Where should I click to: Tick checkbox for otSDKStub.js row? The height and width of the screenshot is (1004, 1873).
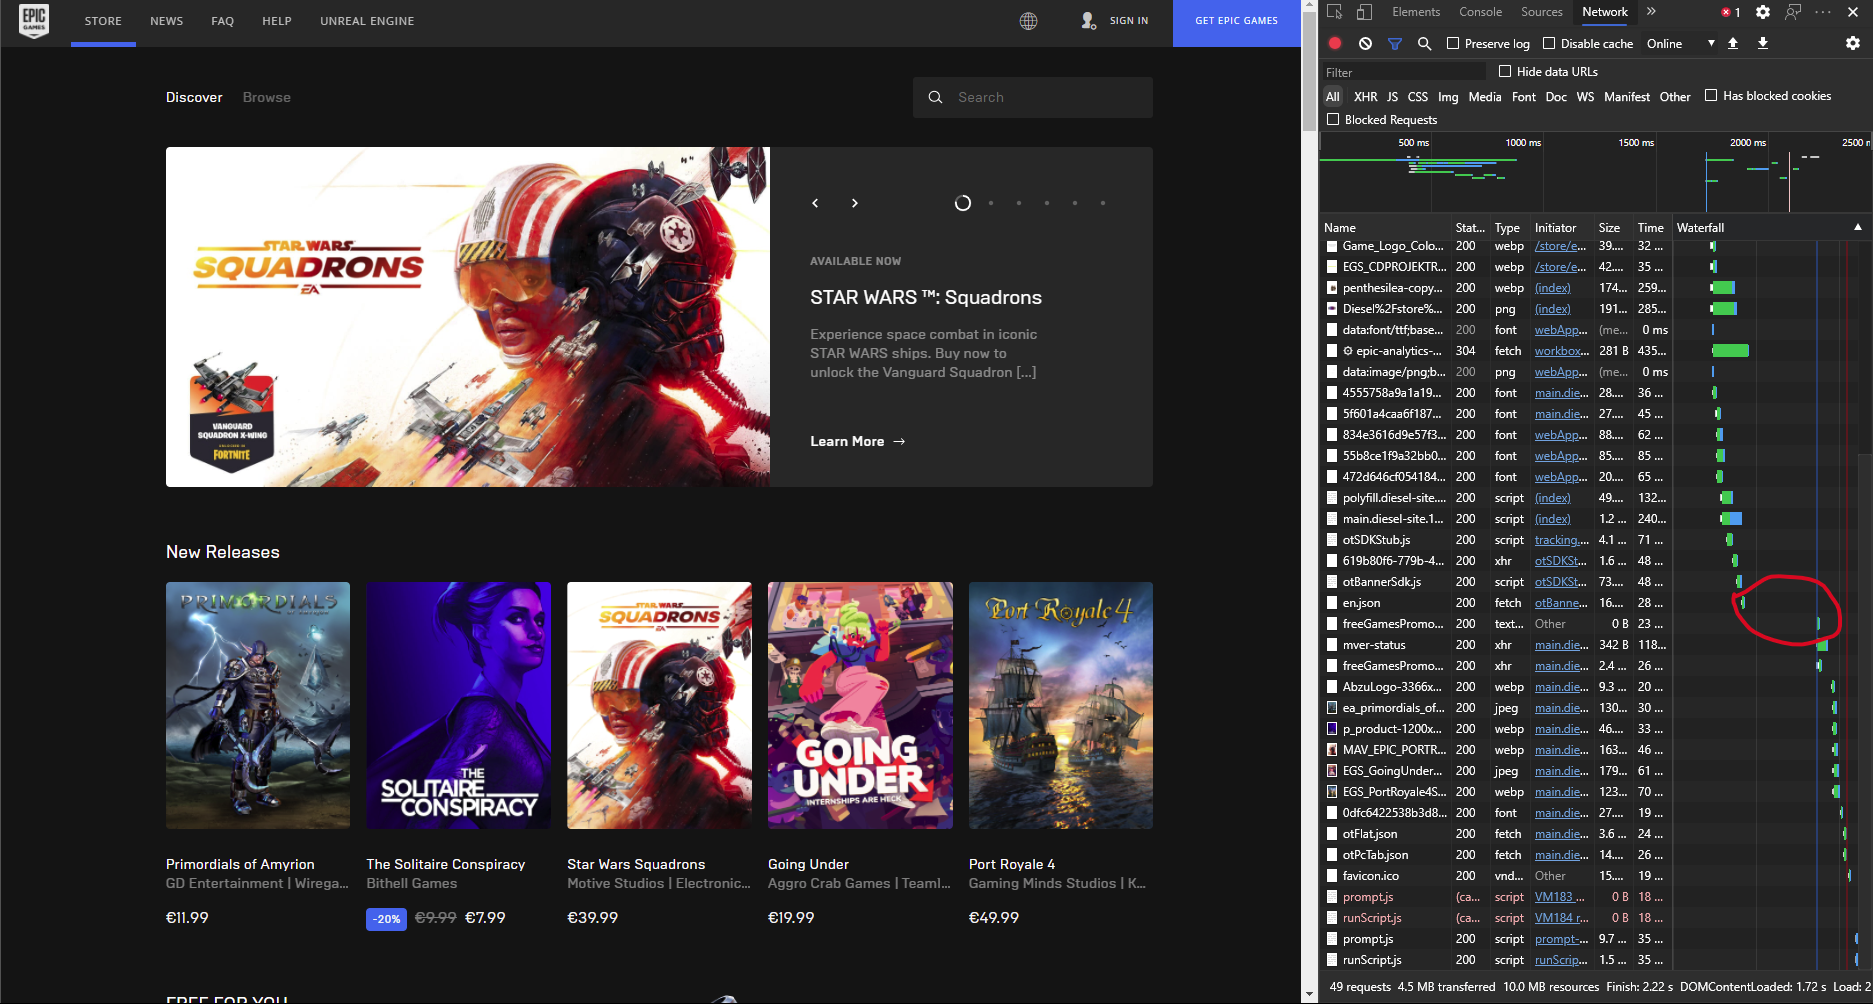pos(1332,540)
